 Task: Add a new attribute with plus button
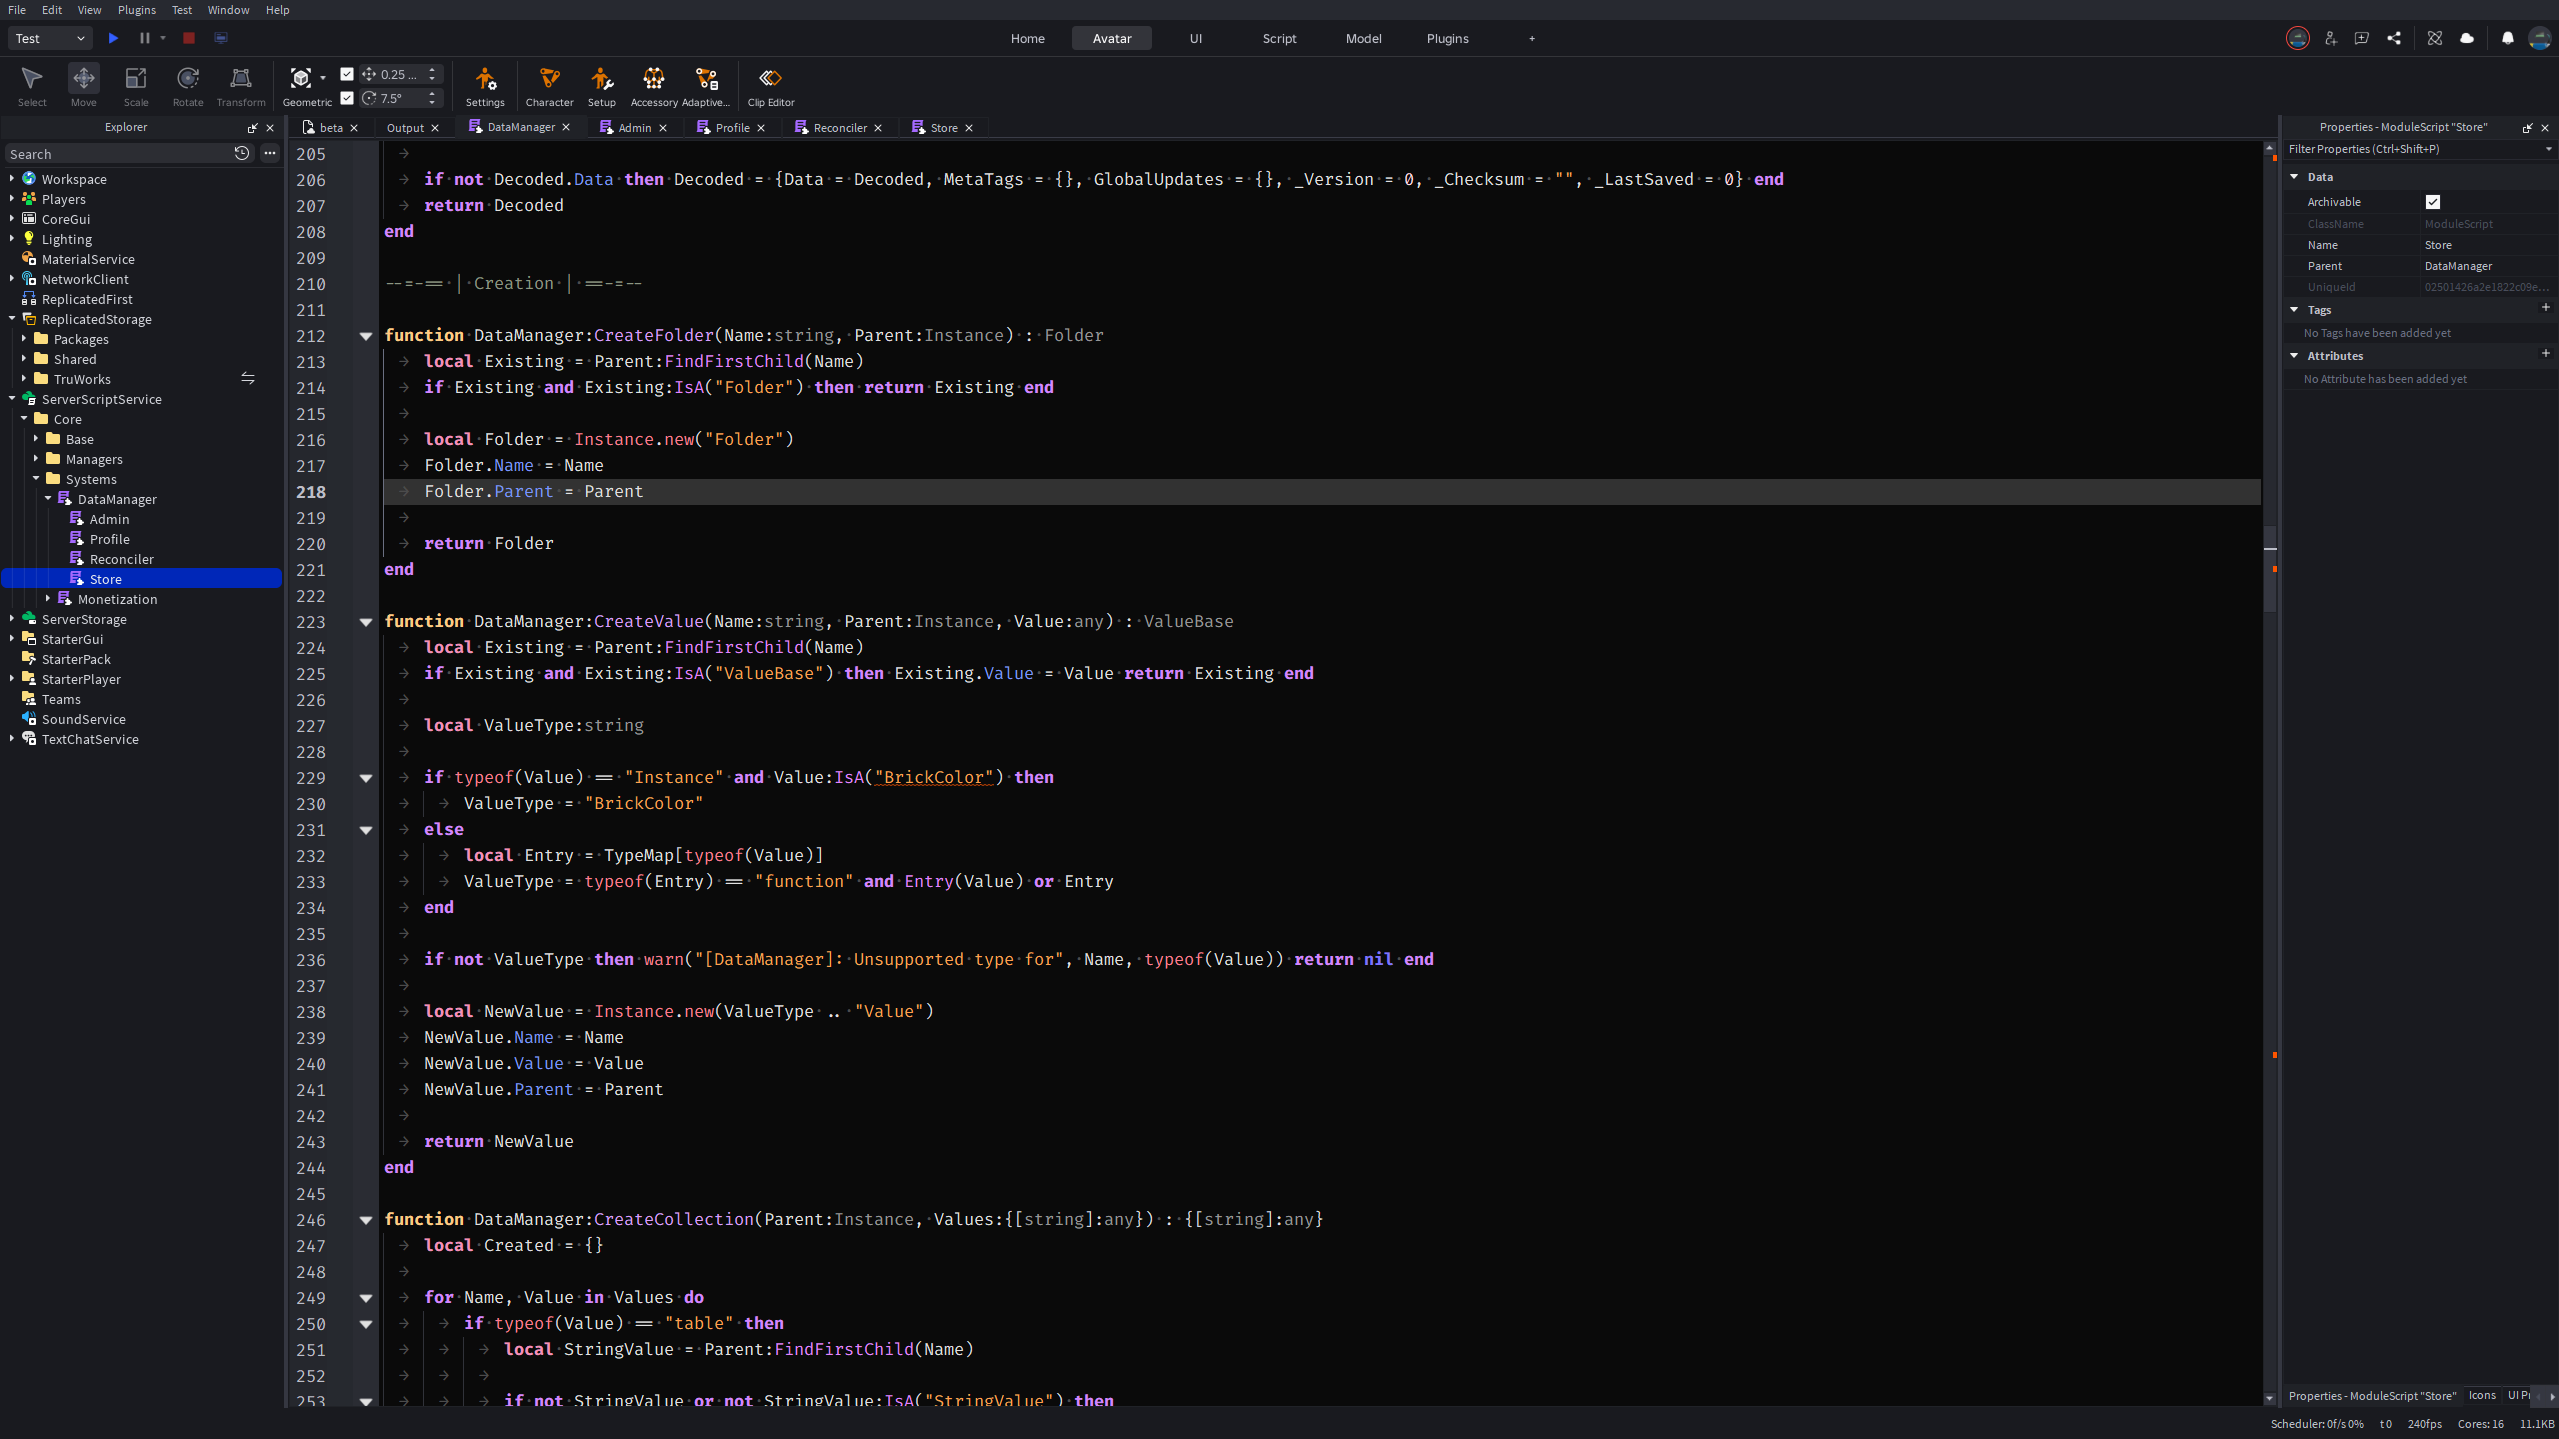click(2546, 354)
